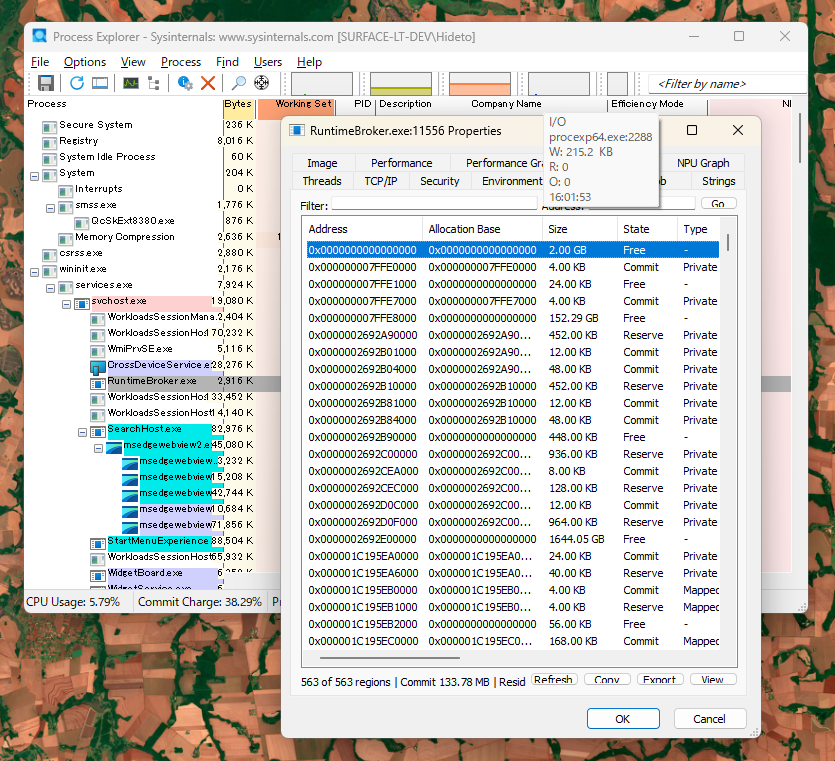Collapse the svchost.exe tree node

pos(67,304)
